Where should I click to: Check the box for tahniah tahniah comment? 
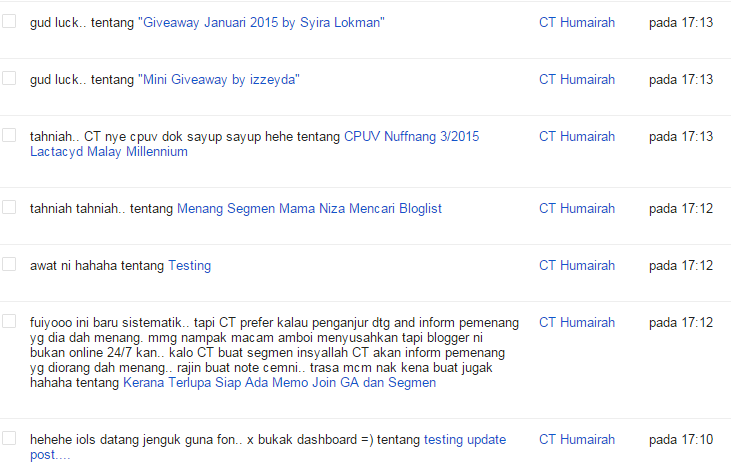tap(9, 207)
